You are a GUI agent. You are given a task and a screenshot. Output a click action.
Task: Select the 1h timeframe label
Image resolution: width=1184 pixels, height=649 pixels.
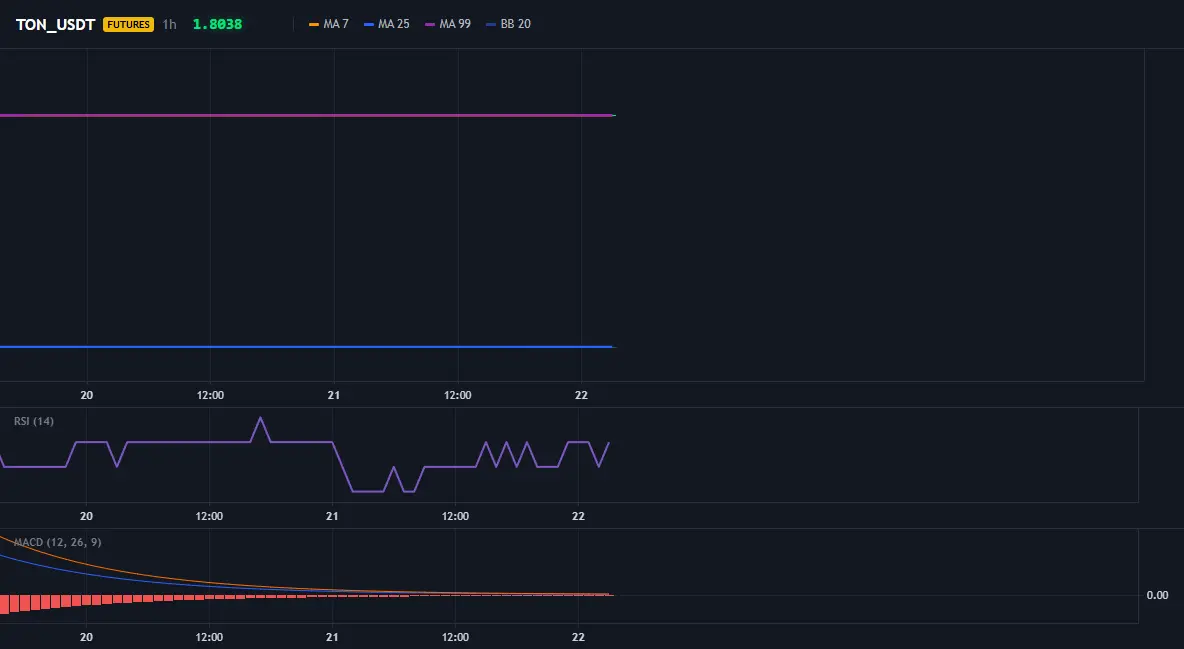point(169,24)
